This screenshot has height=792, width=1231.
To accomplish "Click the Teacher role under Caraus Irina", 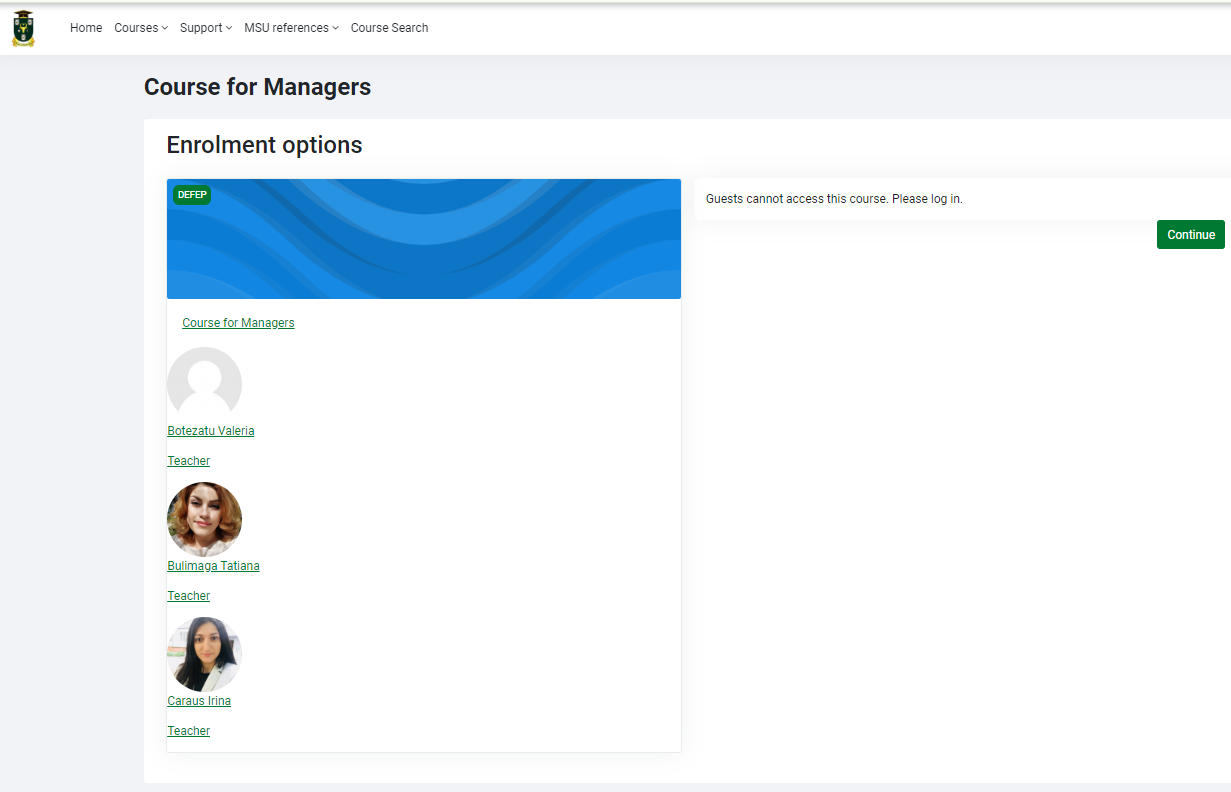I will coord(188,731).
